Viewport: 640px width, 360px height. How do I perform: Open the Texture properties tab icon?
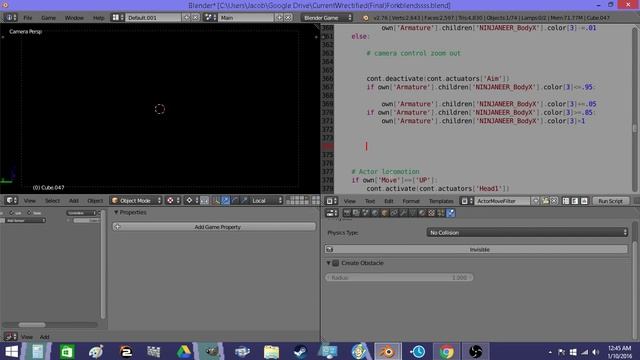click(431, 213)
